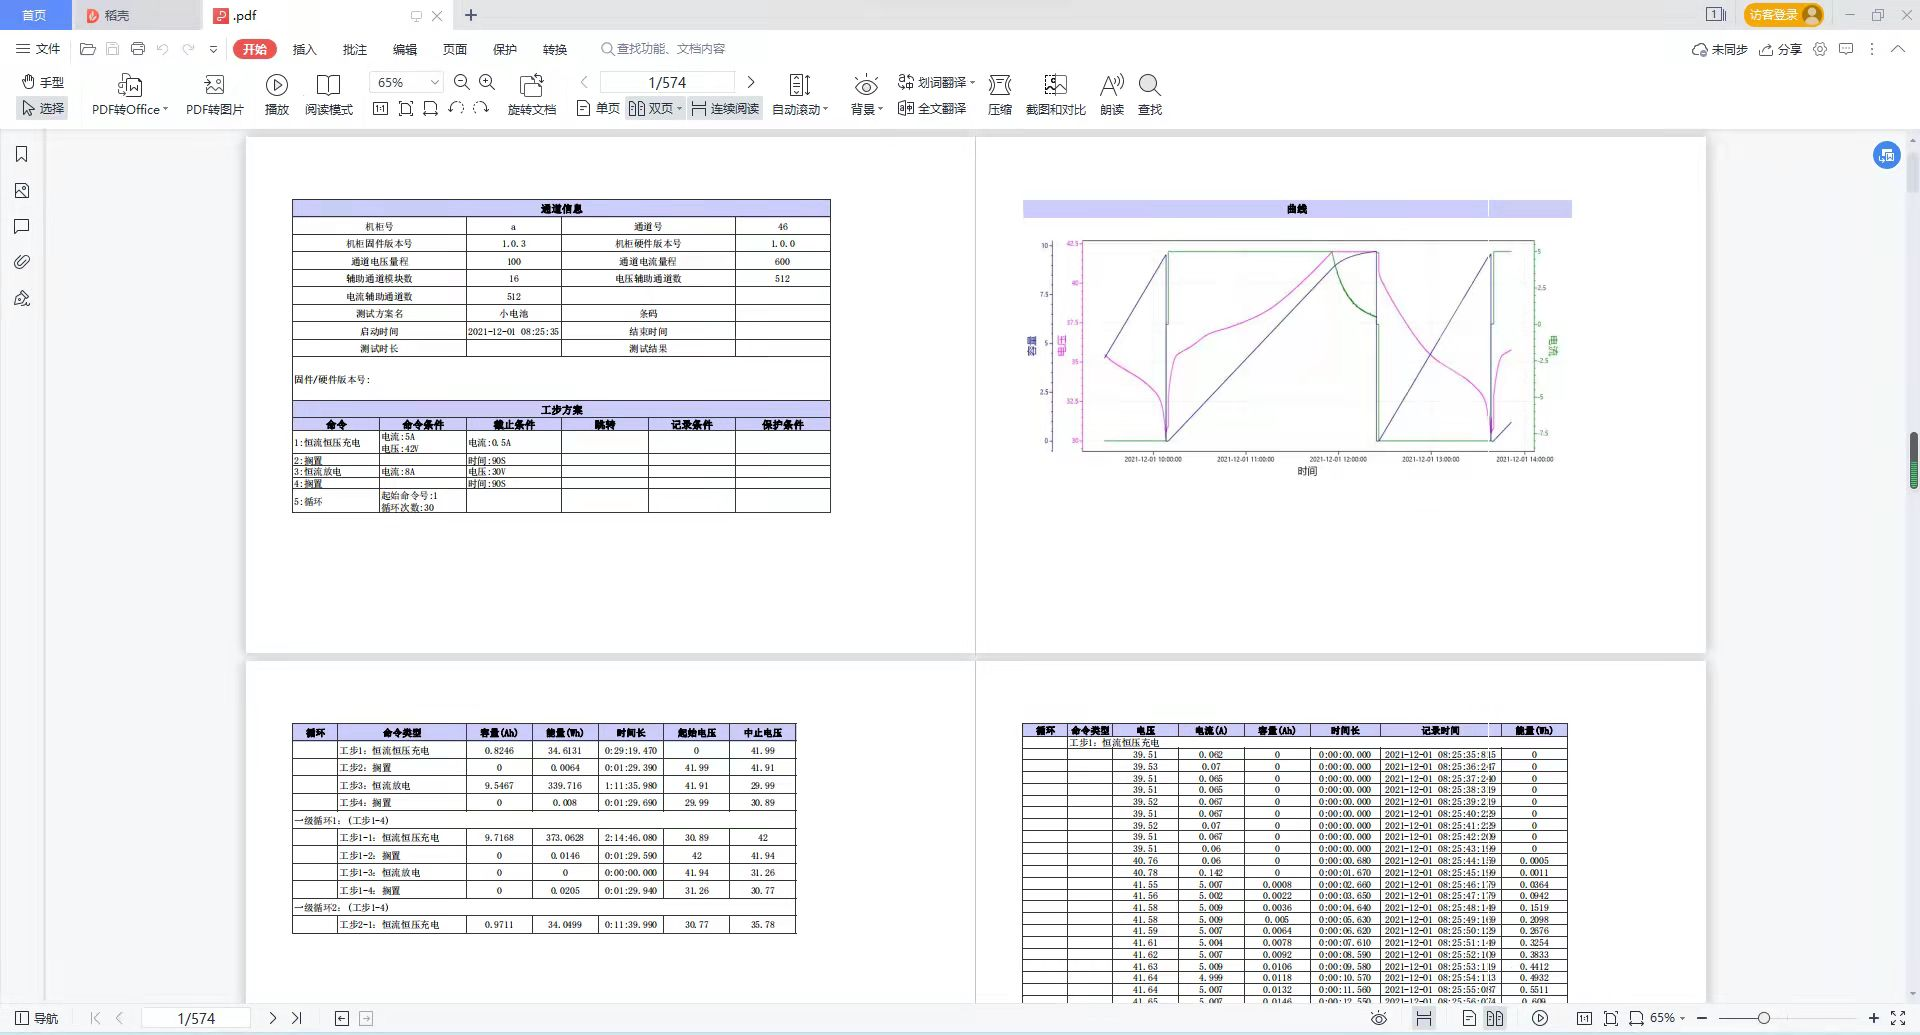Toggle 导航 navigation pane in status bar

coord(36,1018)
